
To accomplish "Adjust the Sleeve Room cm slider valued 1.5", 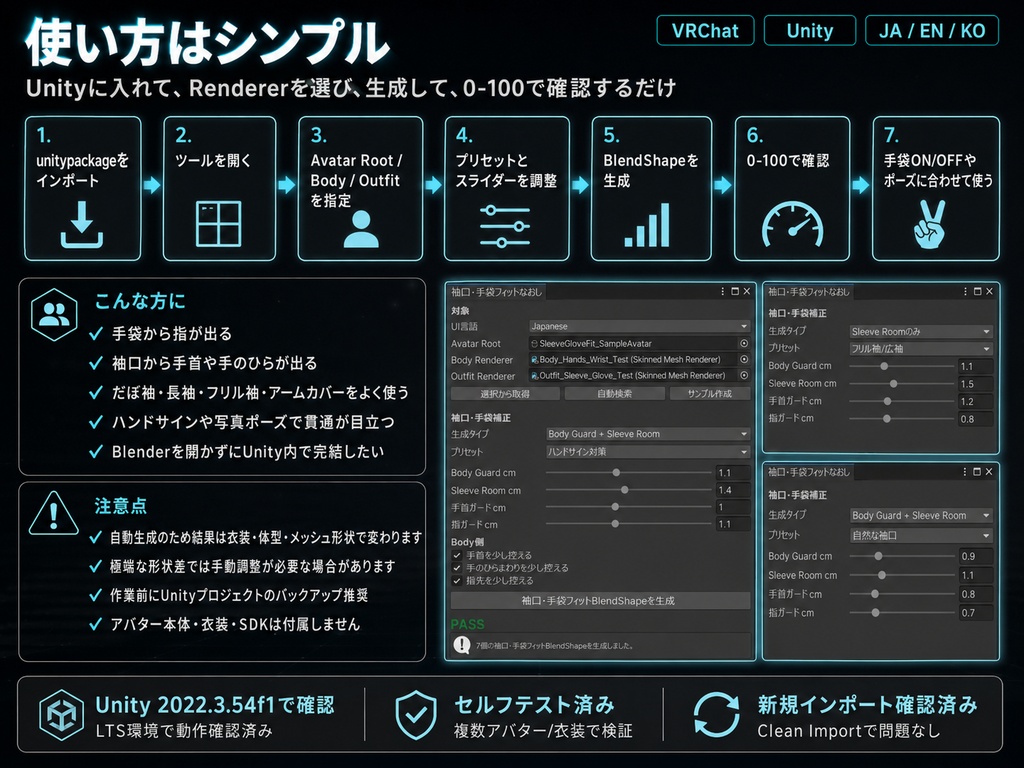I will tap(901, 384).
